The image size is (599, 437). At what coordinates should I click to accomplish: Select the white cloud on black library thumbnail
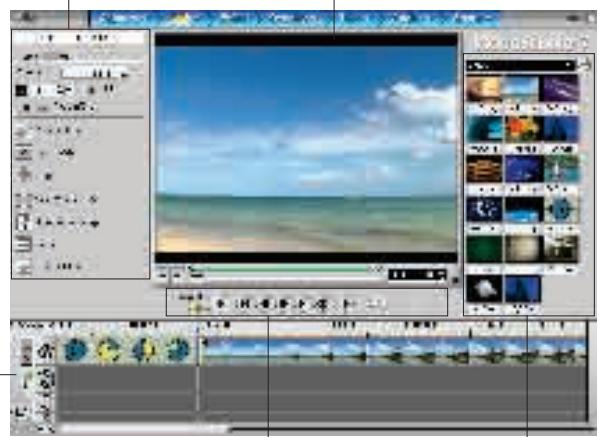[484, 289]
